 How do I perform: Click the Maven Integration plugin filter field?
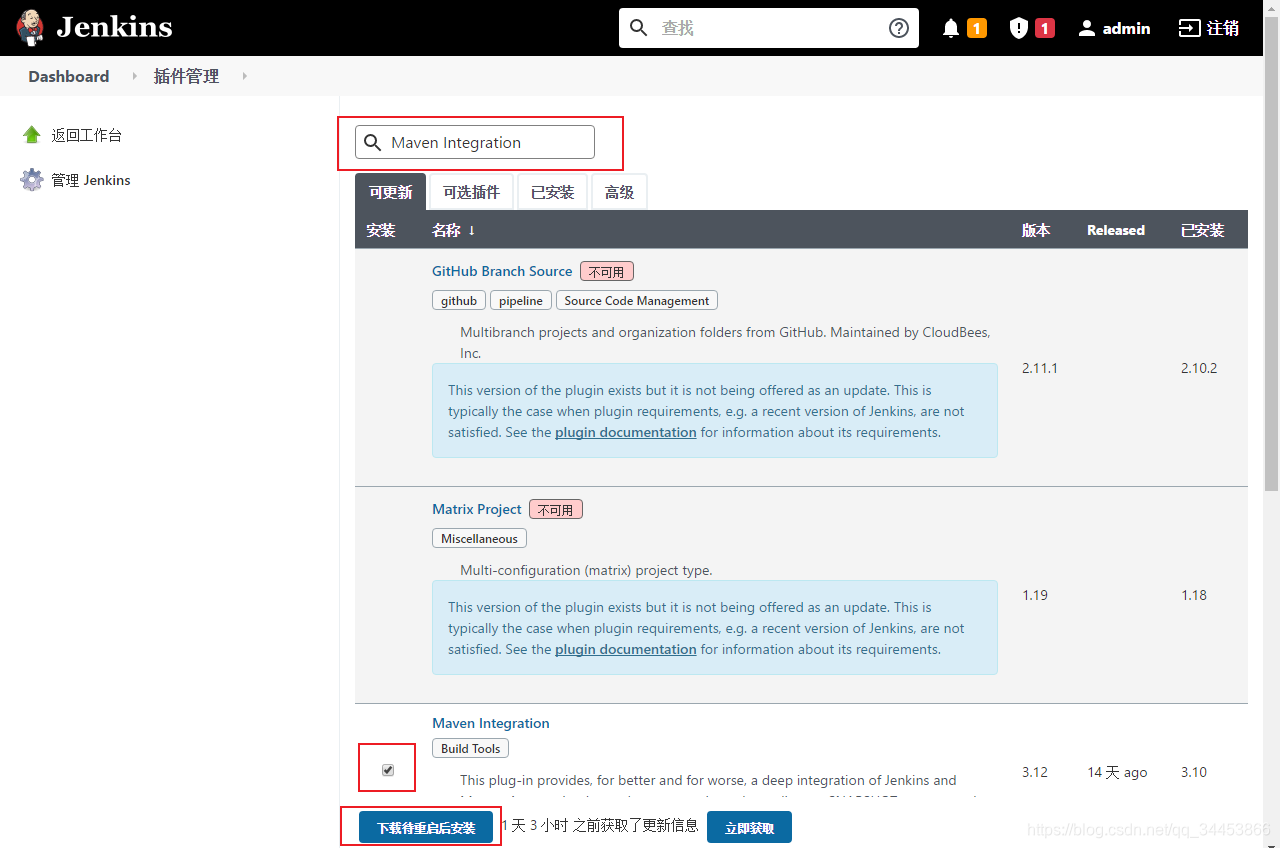tap(475, 142)
